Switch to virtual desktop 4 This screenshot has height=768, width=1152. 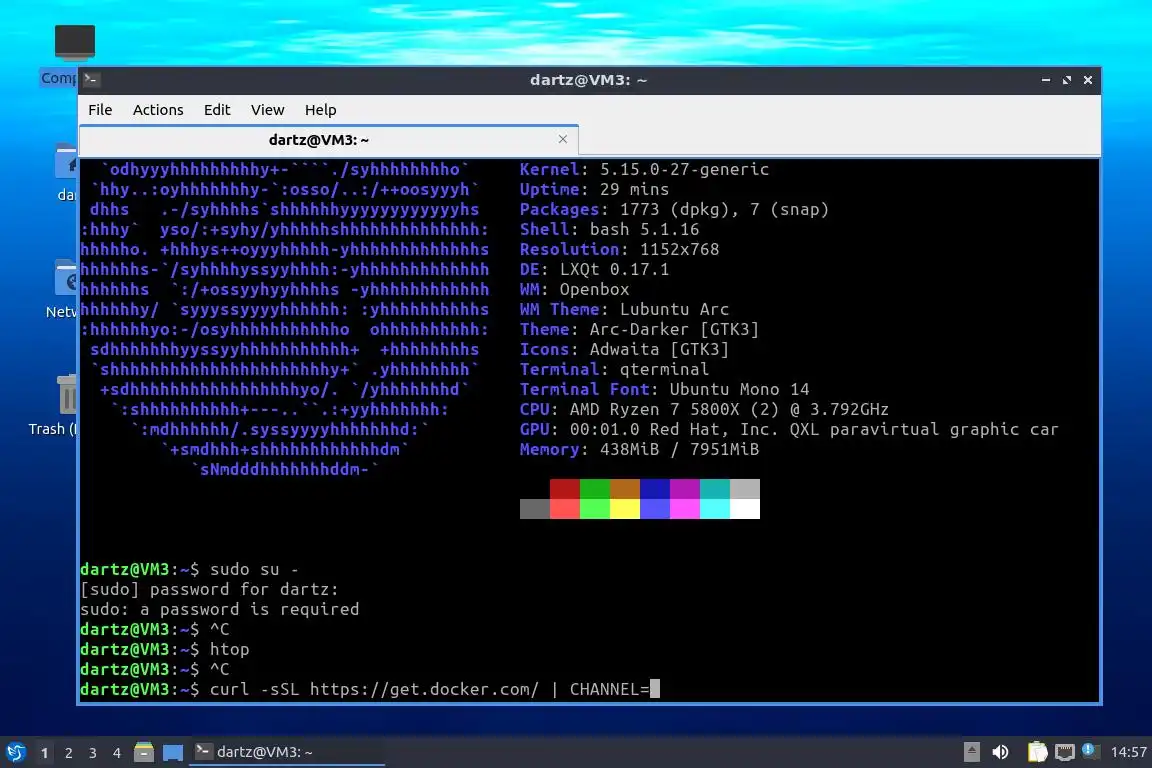click(x=117, y=753)
